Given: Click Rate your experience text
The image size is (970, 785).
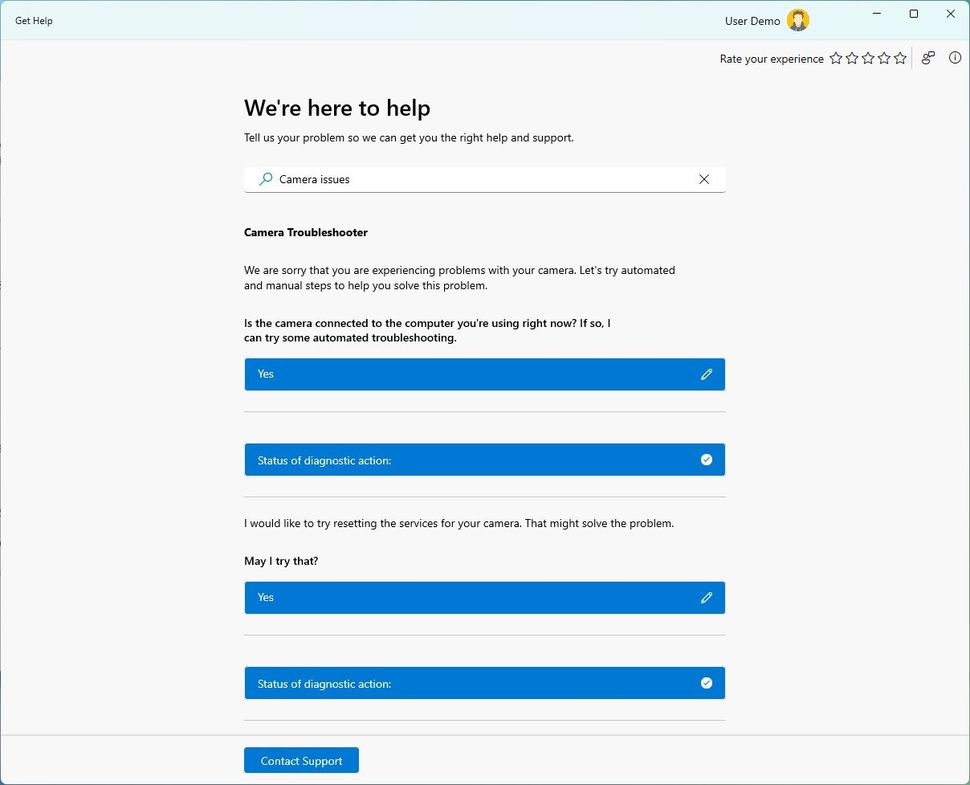Looking at the screenshot, I should (771, 58).
